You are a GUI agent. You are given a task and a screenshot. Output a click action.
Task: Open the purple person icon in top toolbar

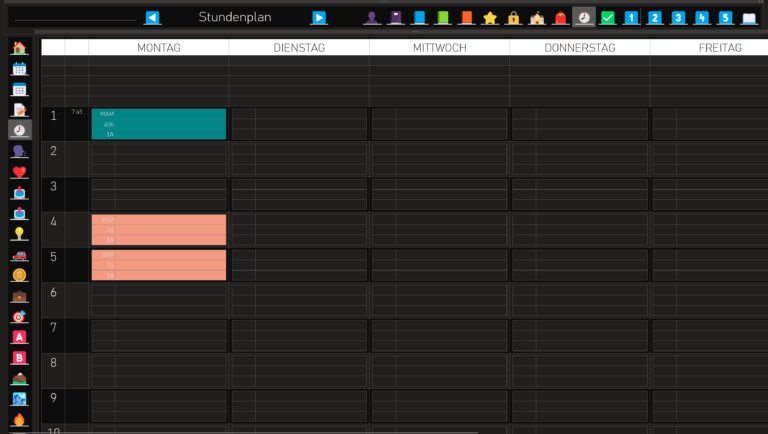372,18
